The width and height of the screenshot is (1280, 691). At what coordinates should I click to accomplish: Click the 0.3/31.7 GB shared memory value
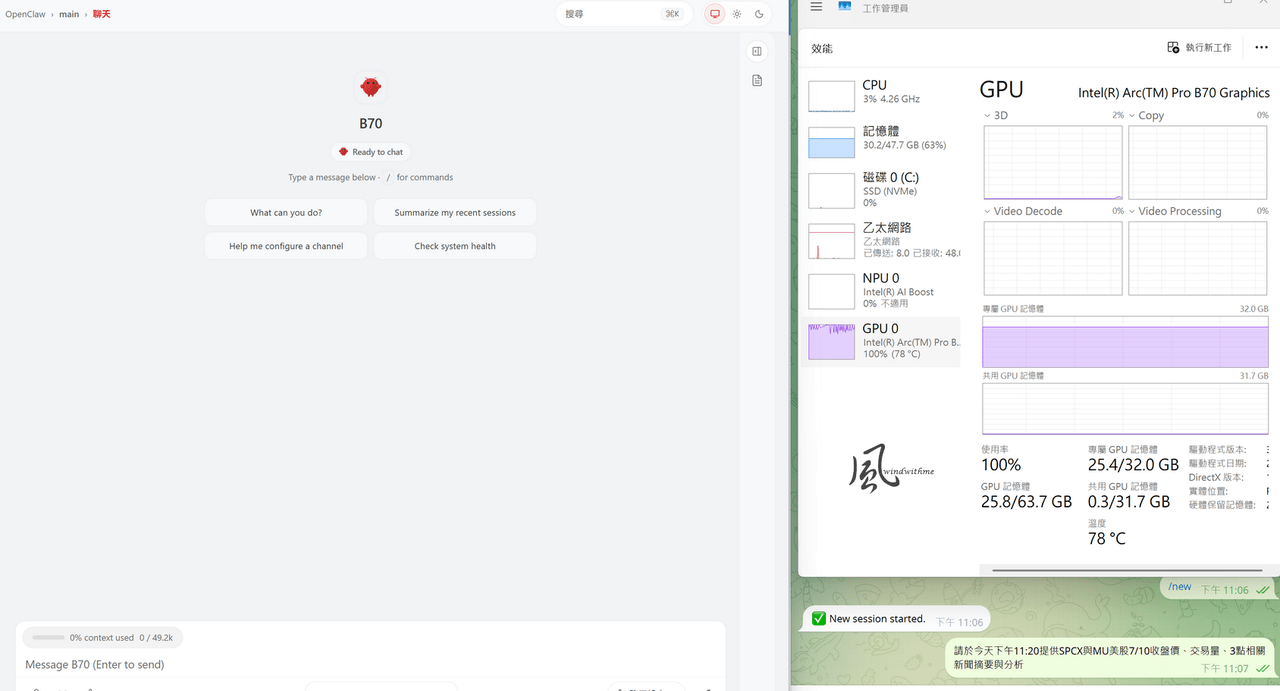tap(1129, 502)
